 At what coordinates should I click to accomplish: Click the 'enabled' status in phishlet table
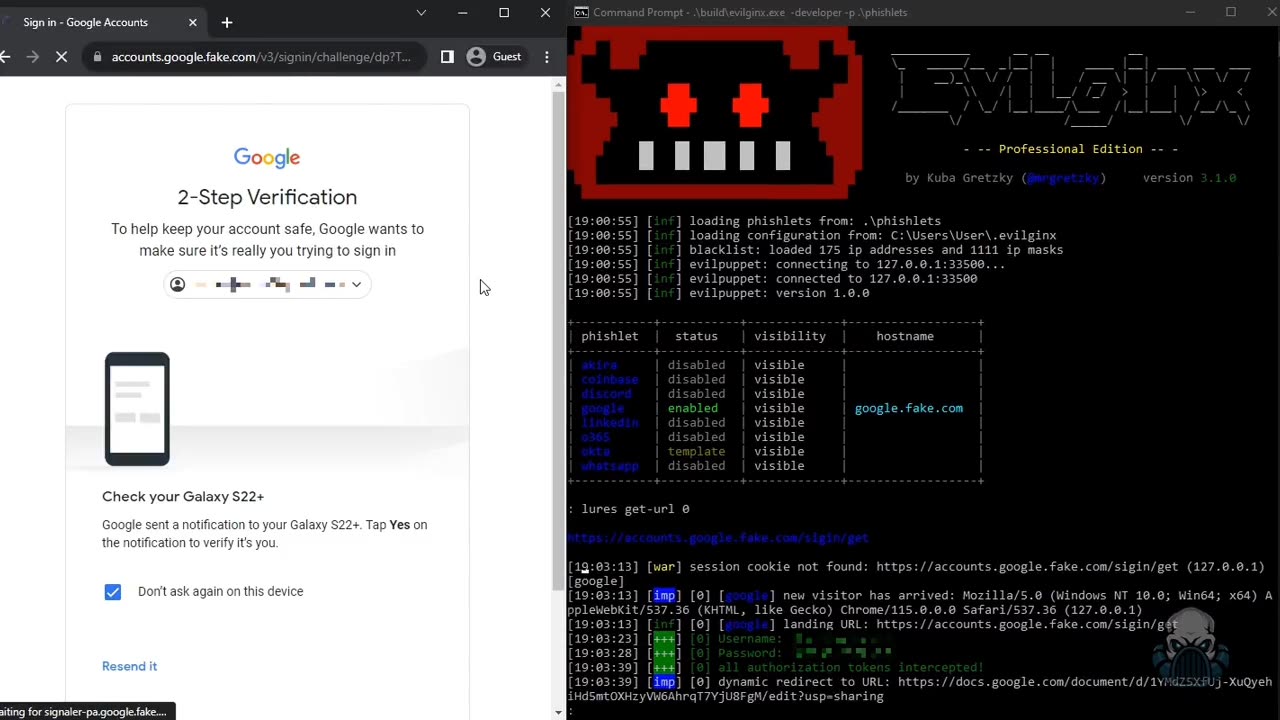693,408
